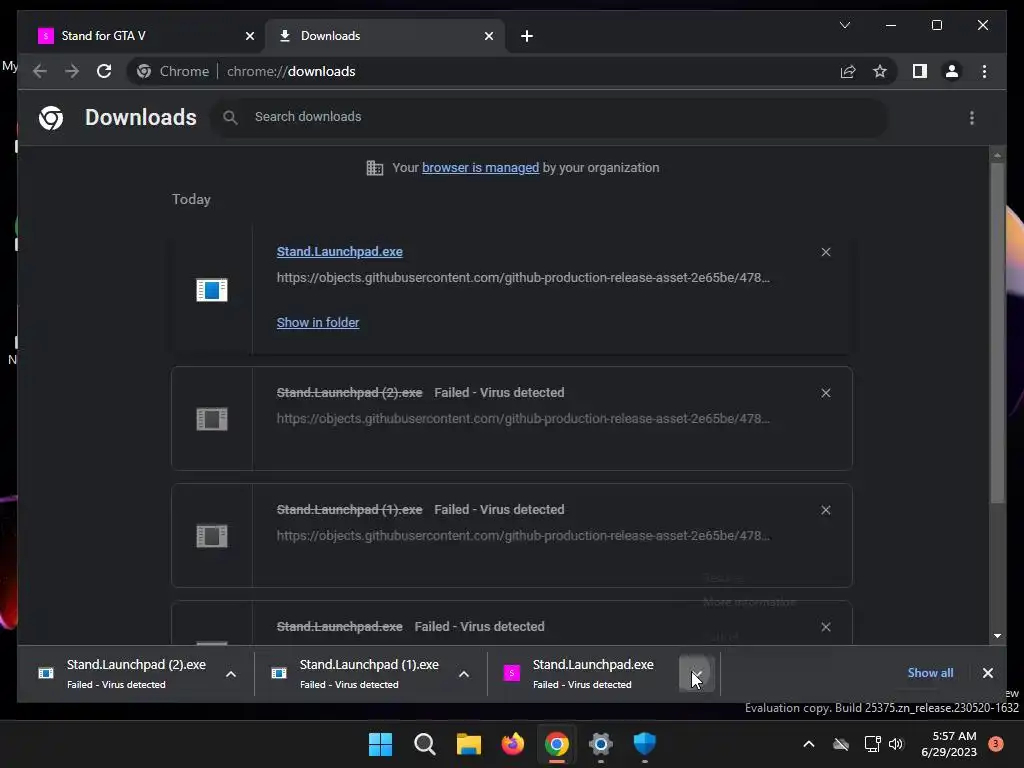Open the side panel icon
This screenshot has height=768, width=1024.
[x=920, y=71]
